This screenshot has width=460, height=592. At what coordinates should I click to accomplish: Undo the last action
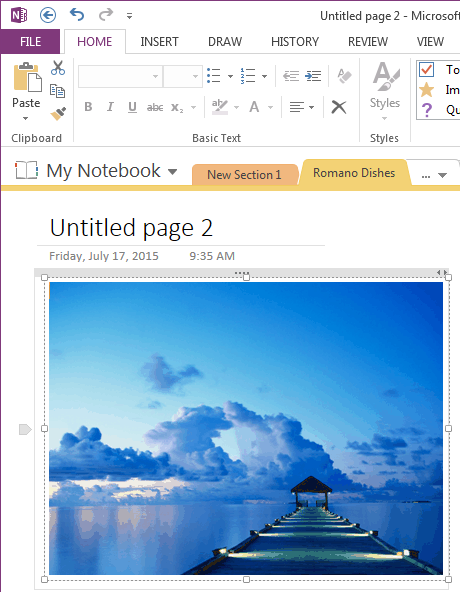(77, 15)
